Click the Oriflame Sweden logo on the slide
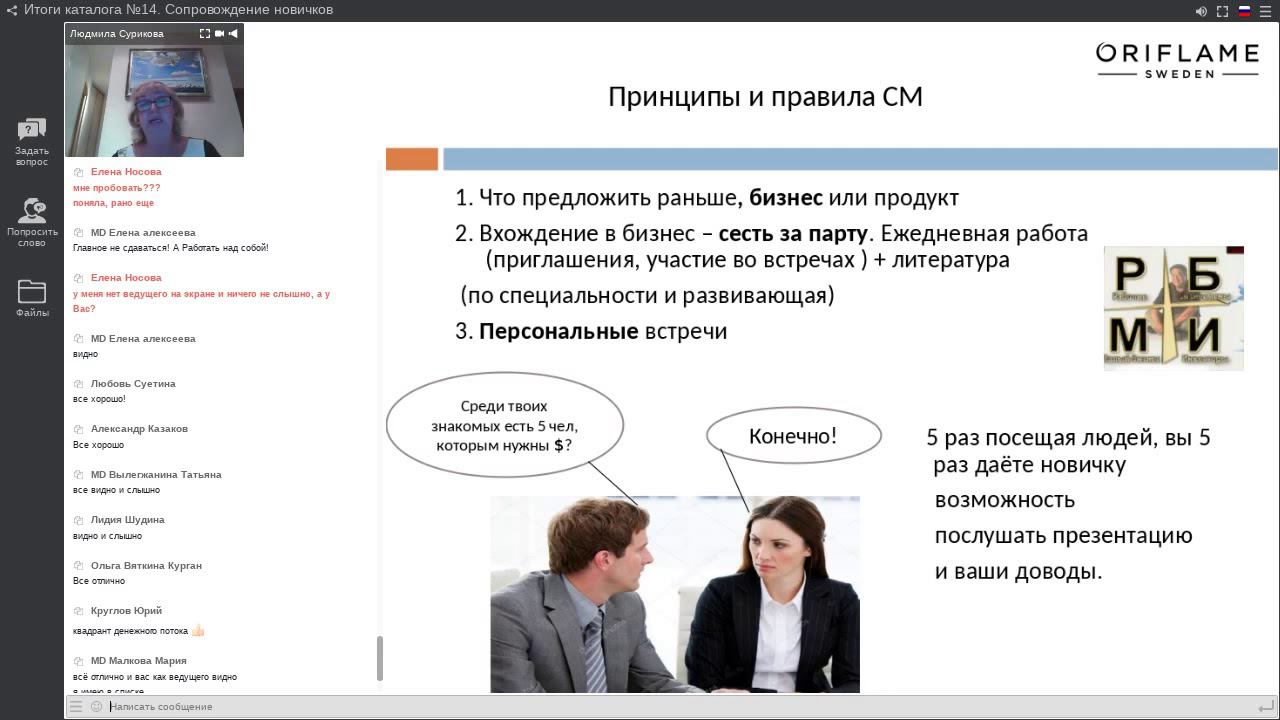Image resolution: width=1280 pixels, height=720 pixels. 1178,60
